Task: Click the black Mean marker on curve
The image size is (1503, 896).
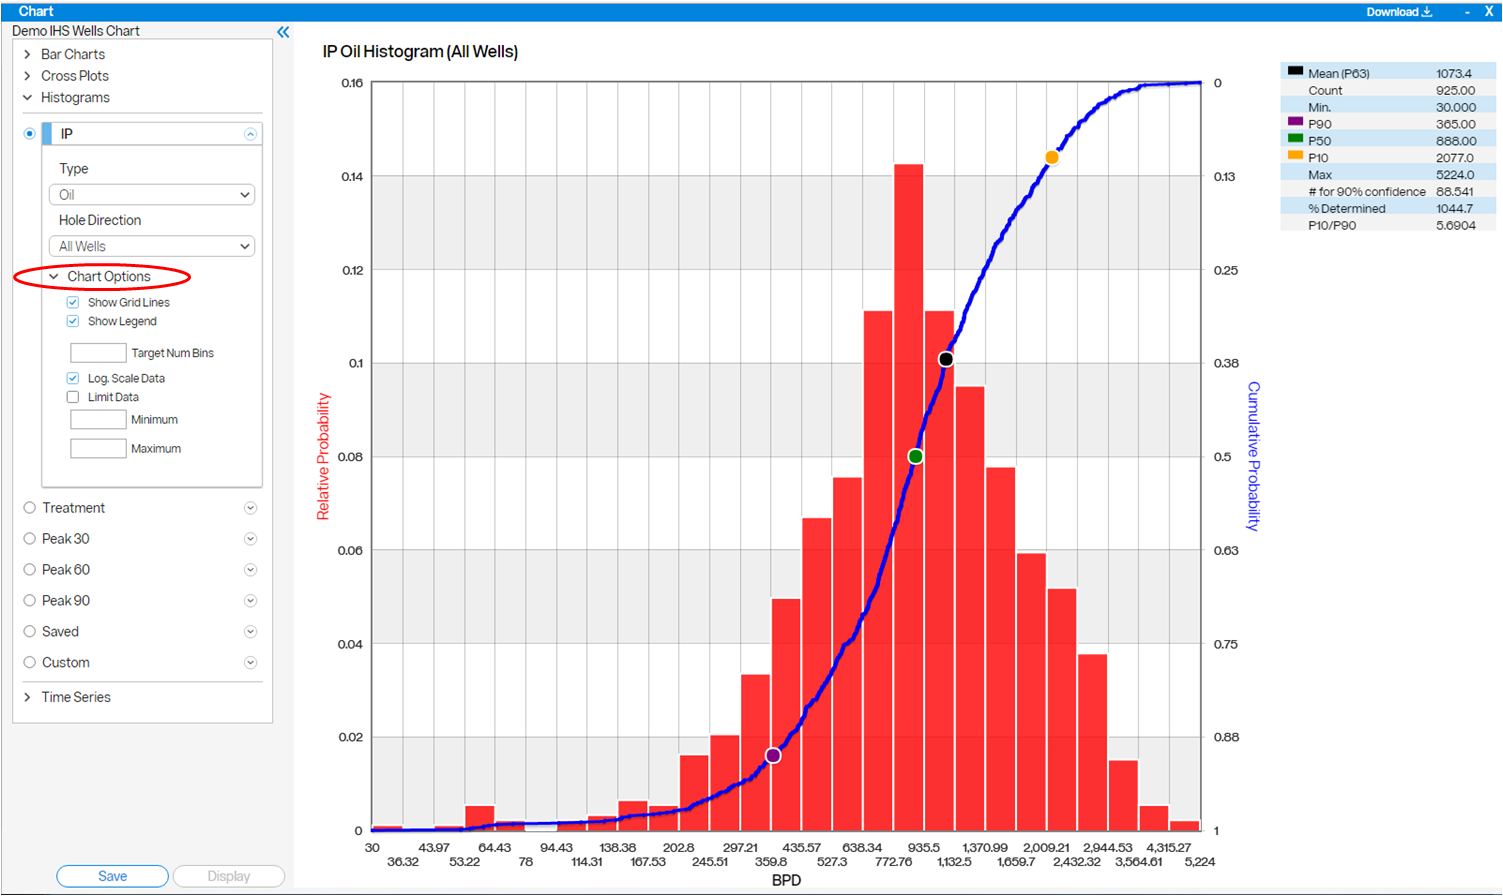Action: (946, 359)
